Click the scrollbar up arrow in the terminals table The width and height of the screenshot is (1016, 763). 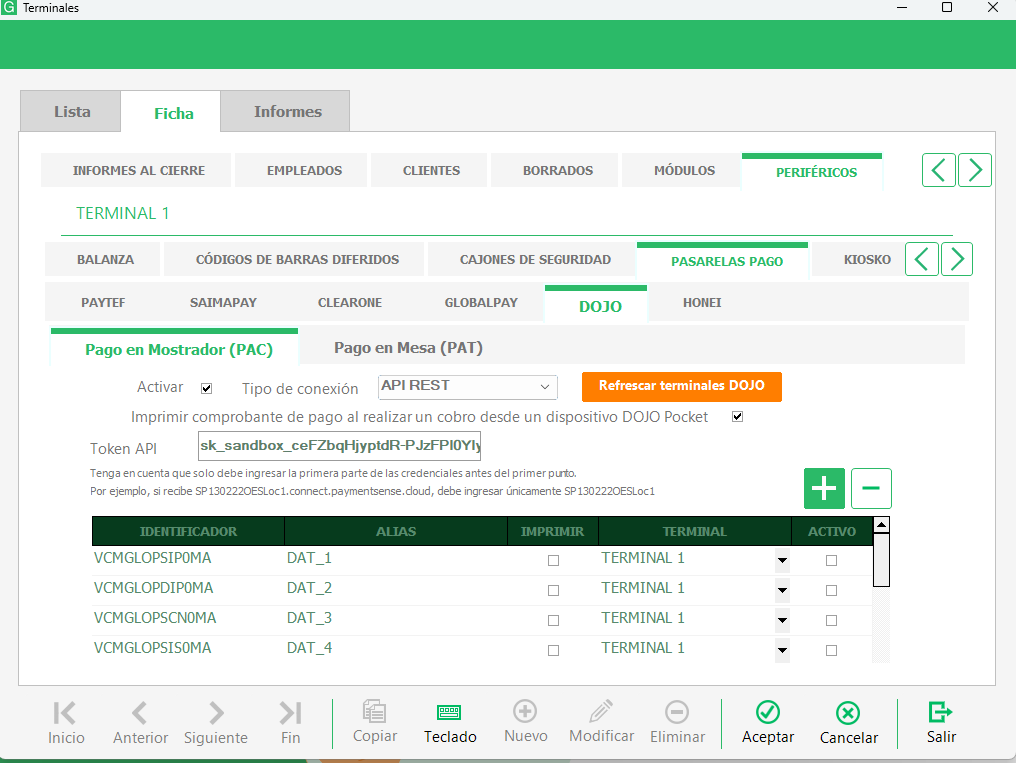point(881,525)
